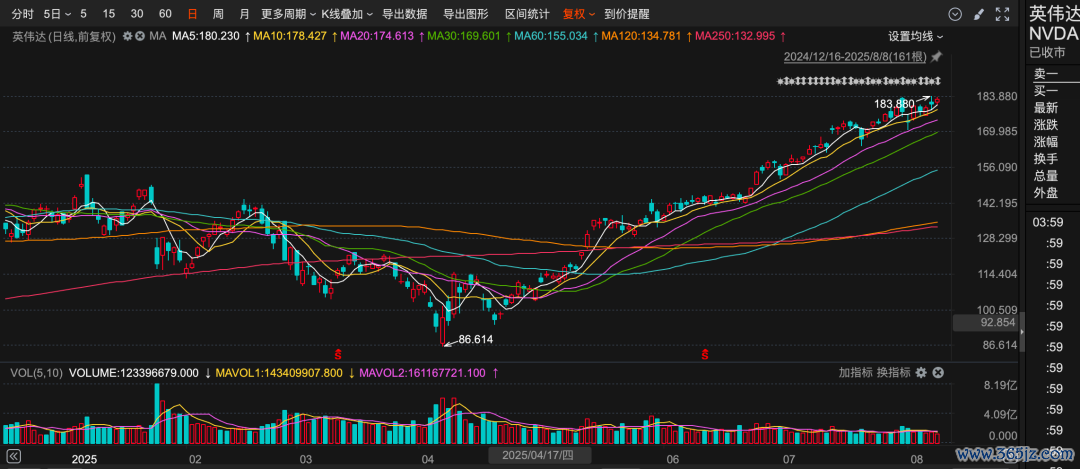This screenshot has width=1080, height=469.
Task: Click the MA250:132.995 red legend
Action: point(735,37)
